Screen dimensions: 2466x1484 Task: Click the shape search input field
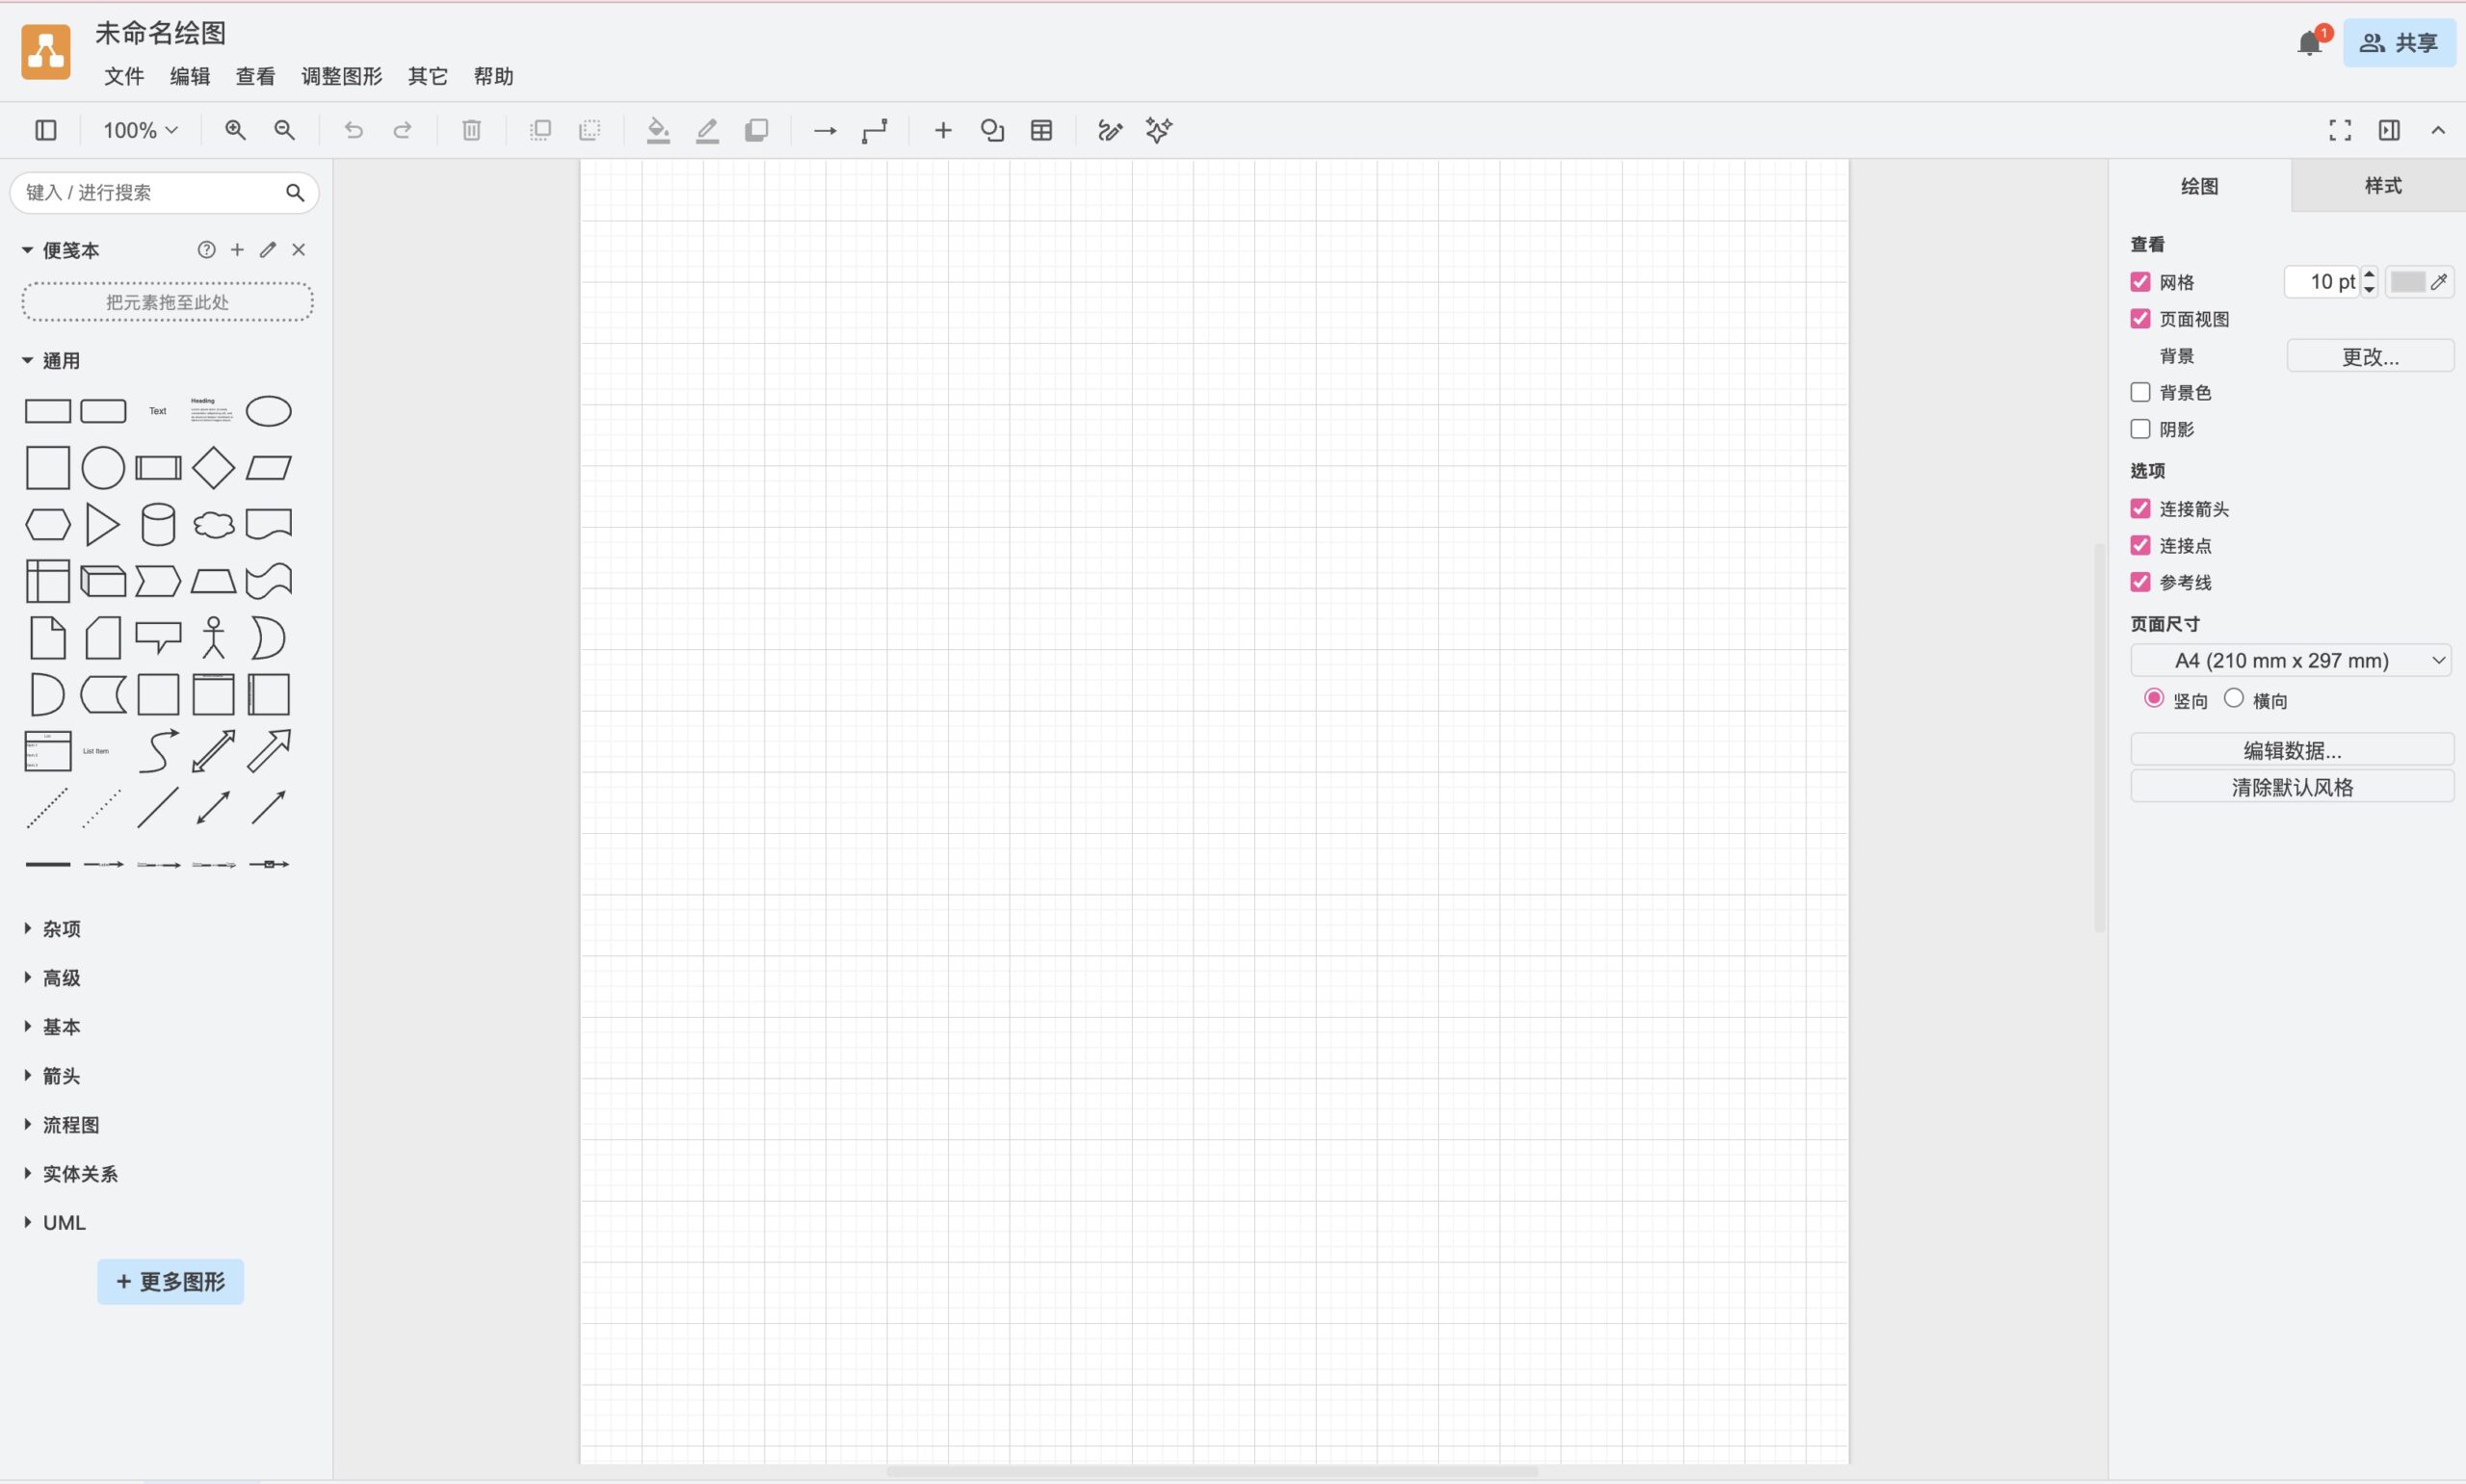click(150, 192)
